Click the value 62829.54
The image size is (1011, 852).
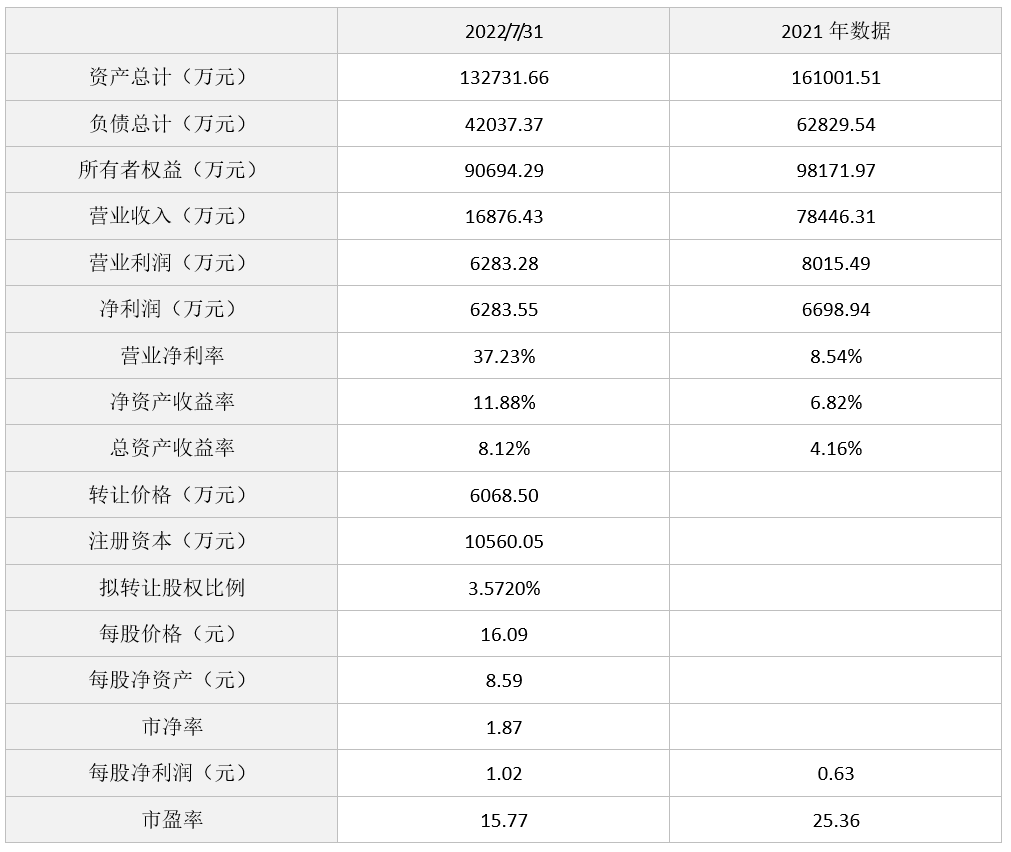[835, 125]
